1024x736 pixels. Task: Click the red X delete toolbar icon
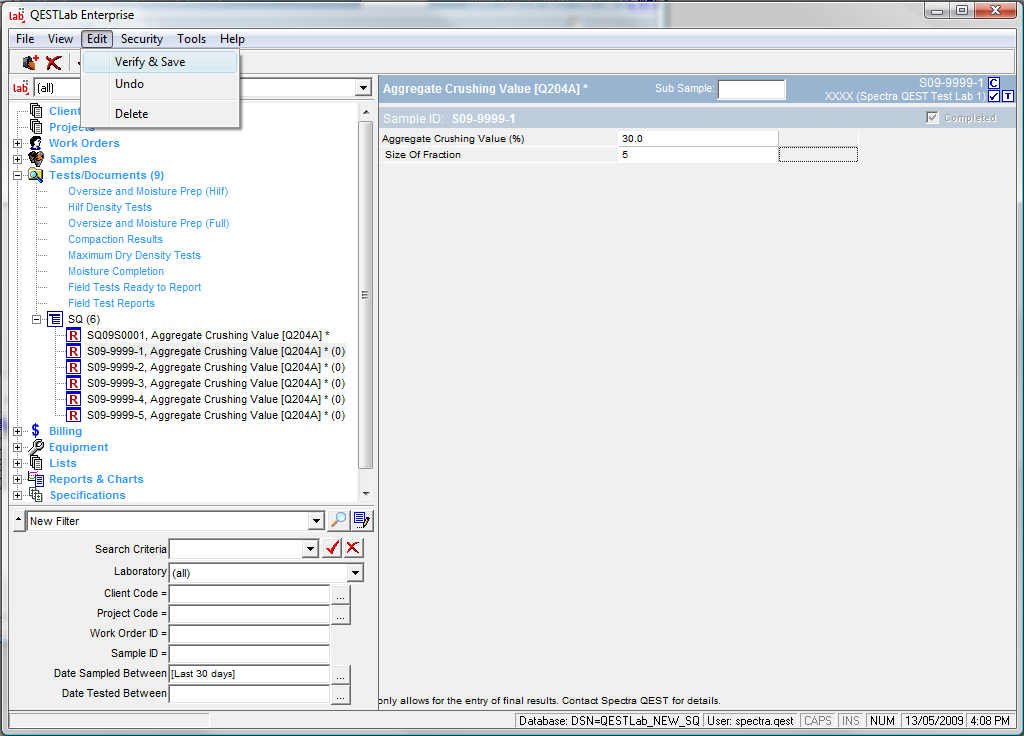coord(54,63)
